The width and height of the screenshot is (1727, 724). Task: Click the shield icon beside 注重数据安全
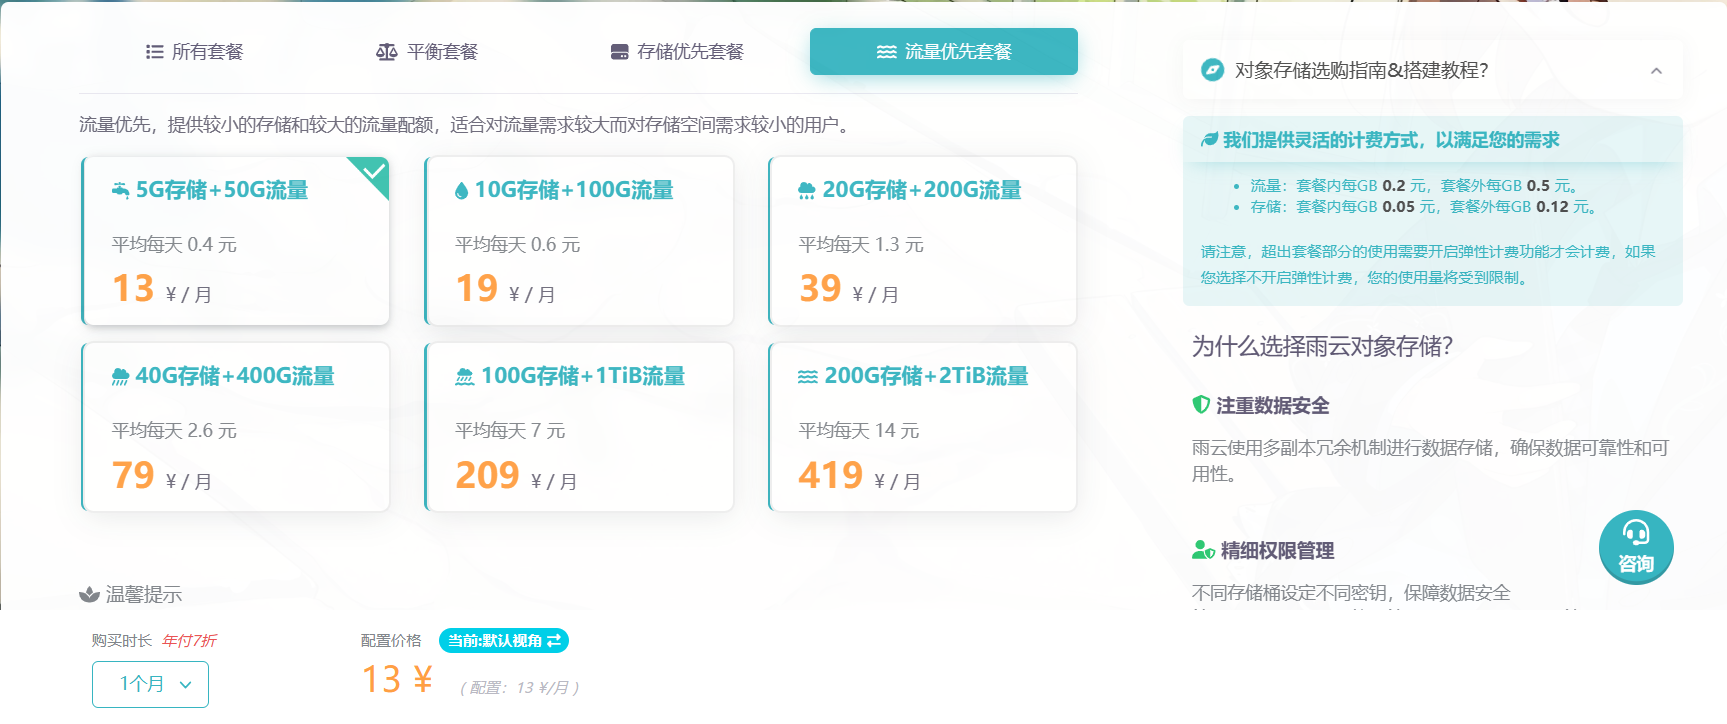(1201, 405)
